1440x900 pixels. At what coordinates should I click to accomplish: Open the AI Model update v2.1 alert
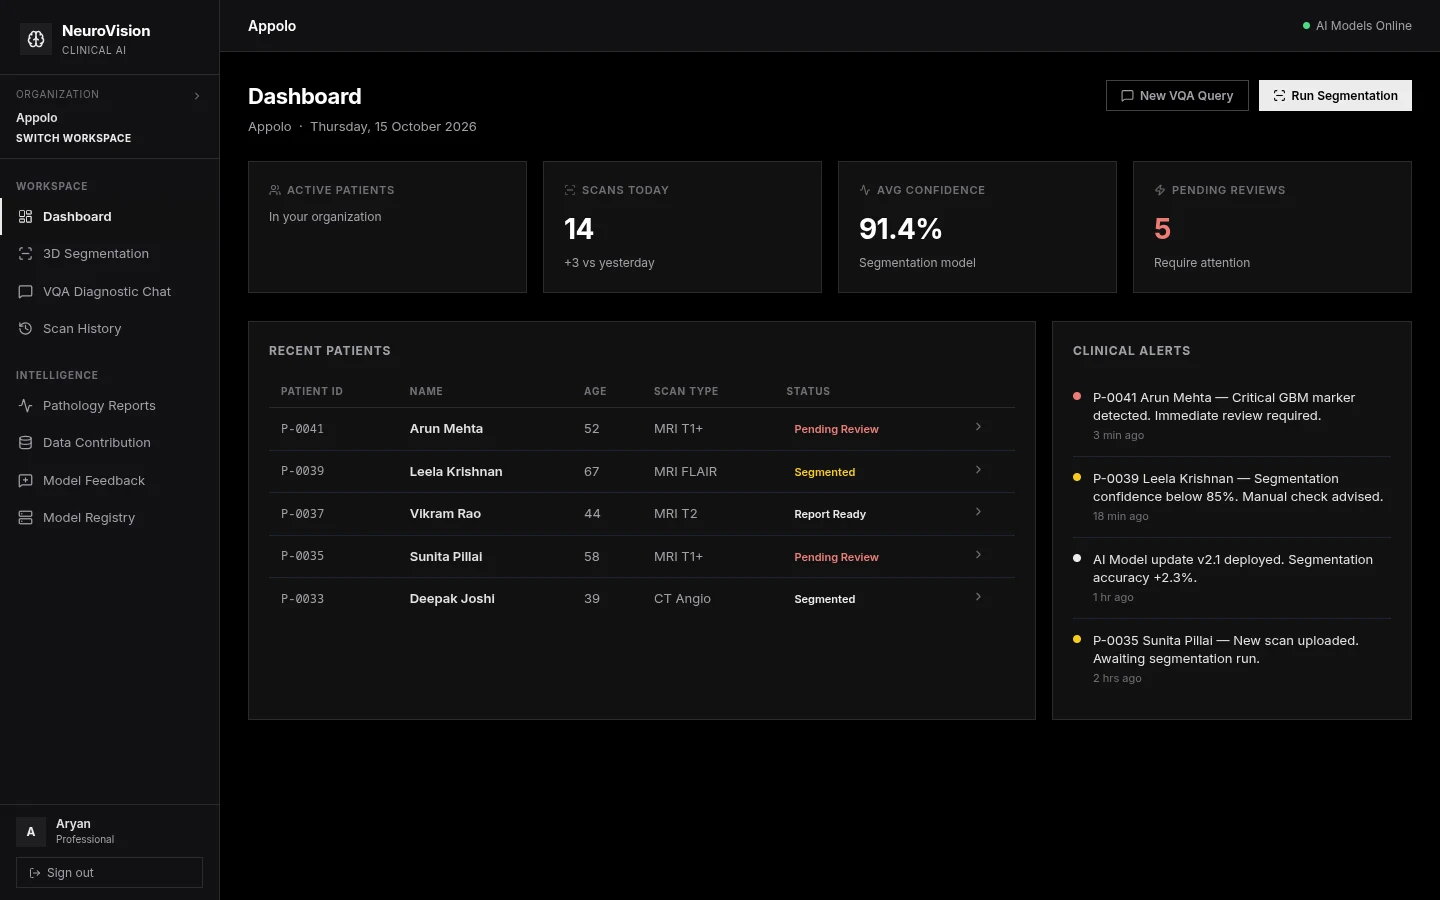click(1231, 578)
